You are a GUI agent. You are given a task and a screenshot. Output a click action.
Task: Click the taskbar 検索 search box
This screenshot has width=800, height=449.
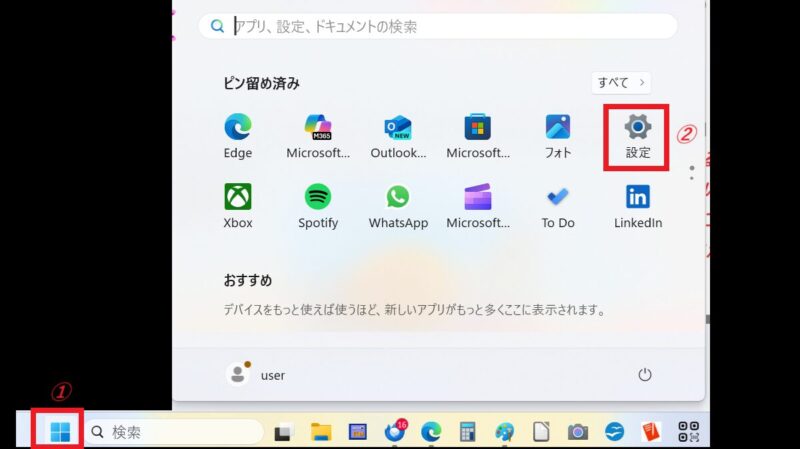[x=173, y=432]
